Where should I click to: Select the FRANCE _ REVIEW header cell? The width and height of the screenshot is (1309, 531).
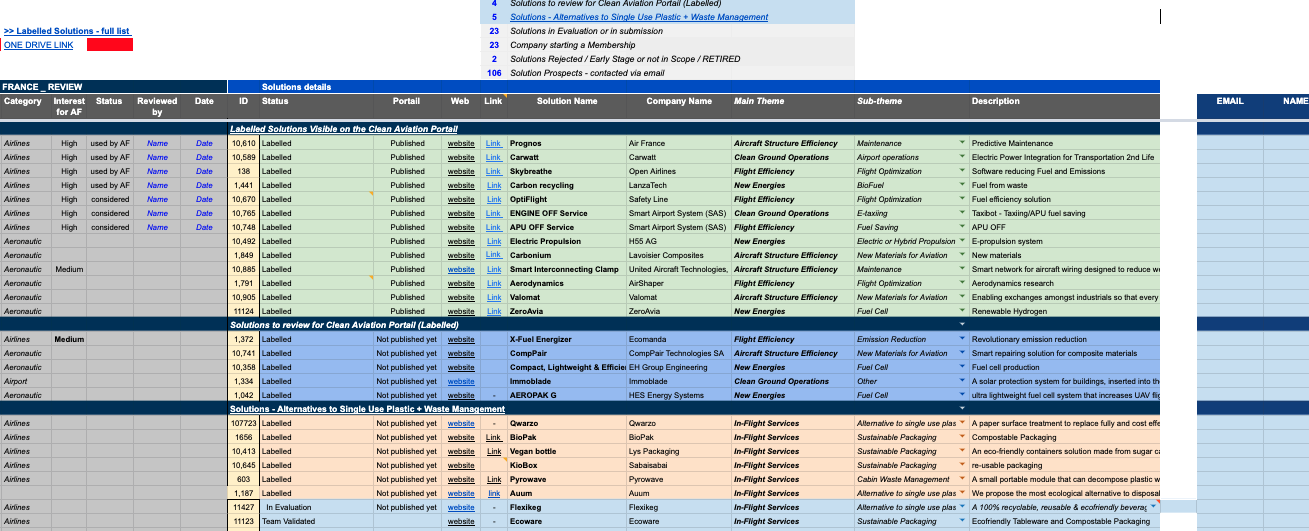[x=114, y=87]
